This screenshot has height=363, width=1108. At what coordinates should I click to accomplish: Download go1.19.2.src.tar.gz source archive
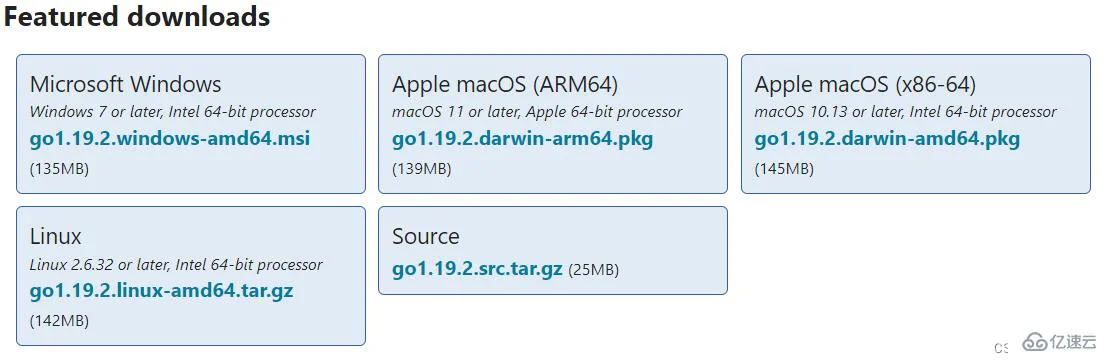click(x=477, y=269)
